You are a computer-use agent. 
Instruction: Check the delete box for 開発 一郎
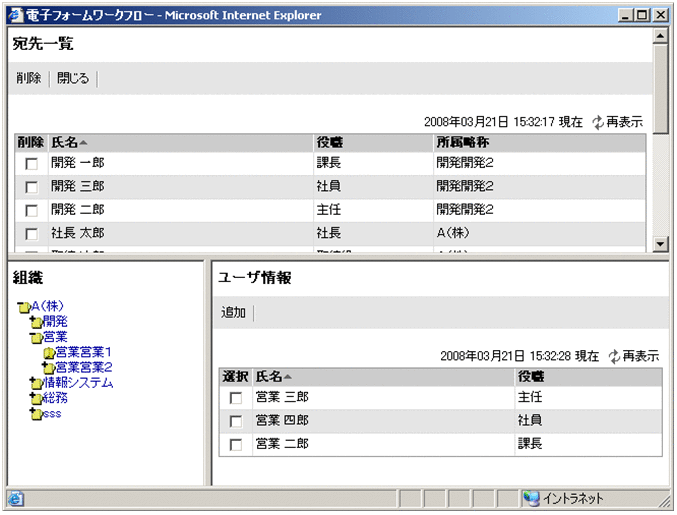(x=32, y=164)
